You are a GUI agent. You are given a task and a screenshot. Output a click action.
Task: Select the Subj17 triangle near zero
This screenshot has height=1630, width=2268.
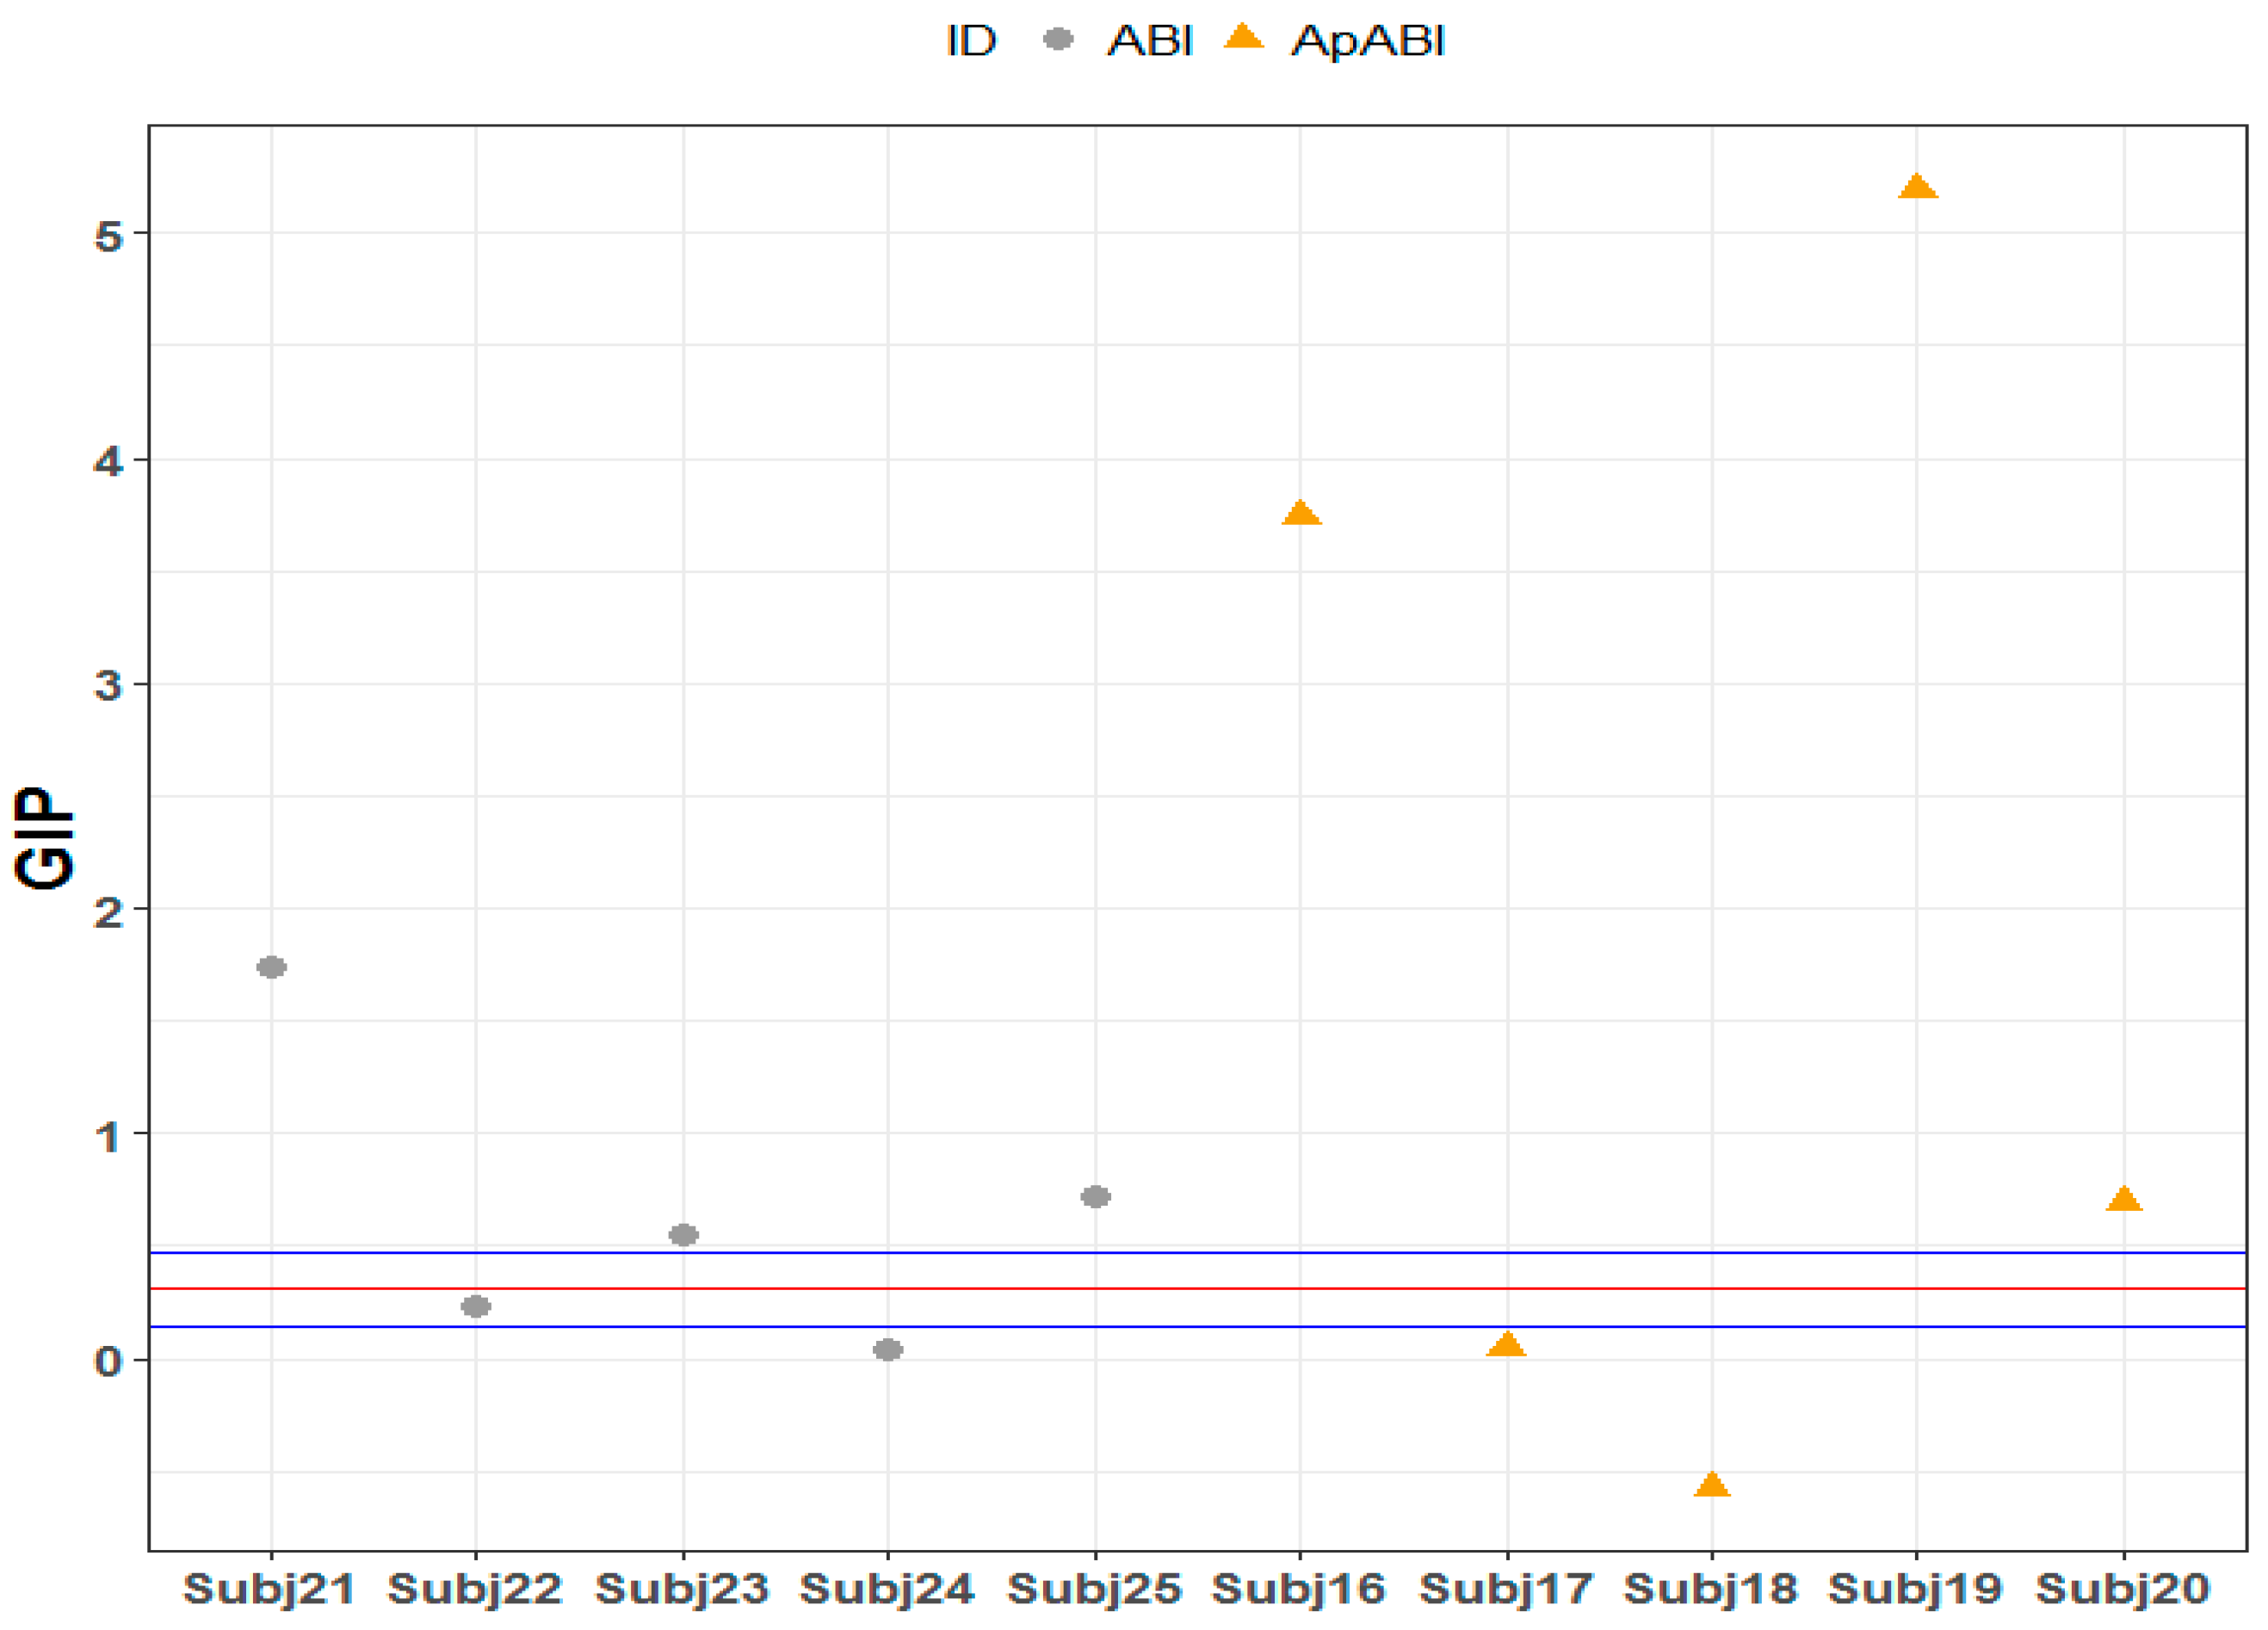coord(1506,1345)
